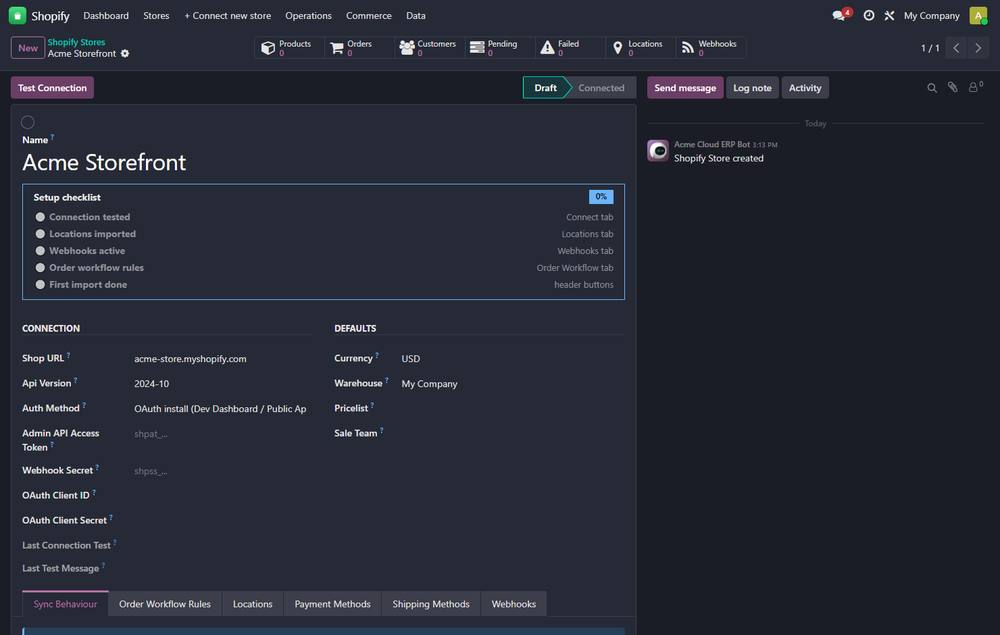Click the First import done checklist indicator
The image size is (1000, 635).
click(40, 284)
